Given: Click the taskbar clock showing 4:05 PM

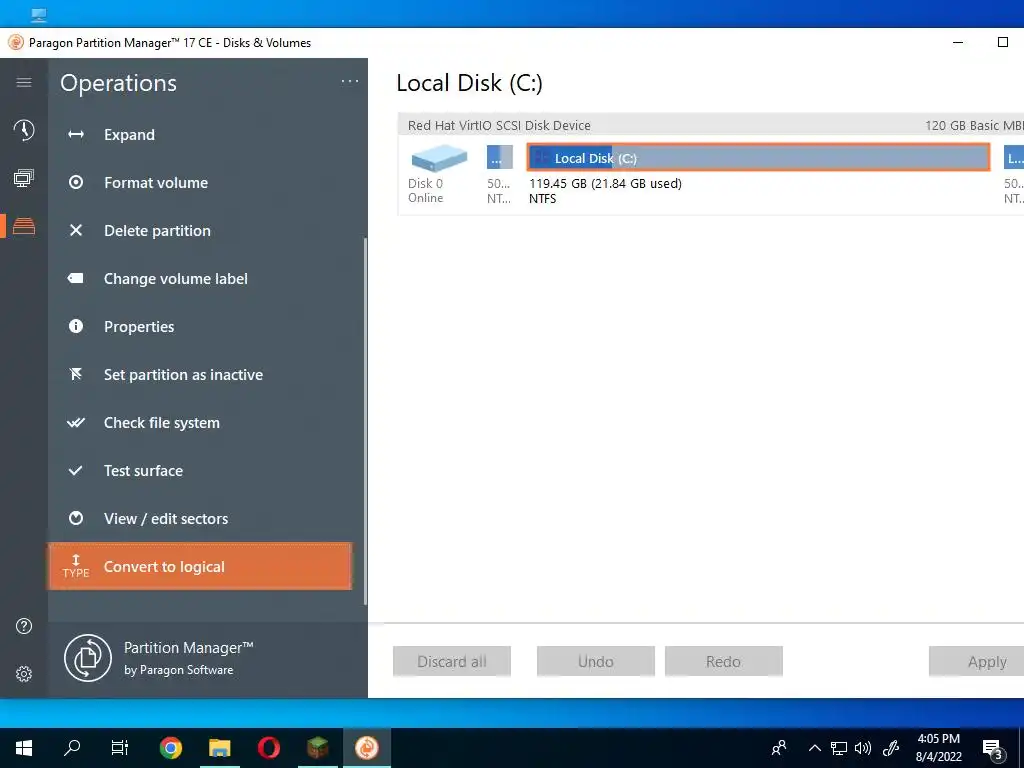Looking at the screenshot, I should click(938, 748).
